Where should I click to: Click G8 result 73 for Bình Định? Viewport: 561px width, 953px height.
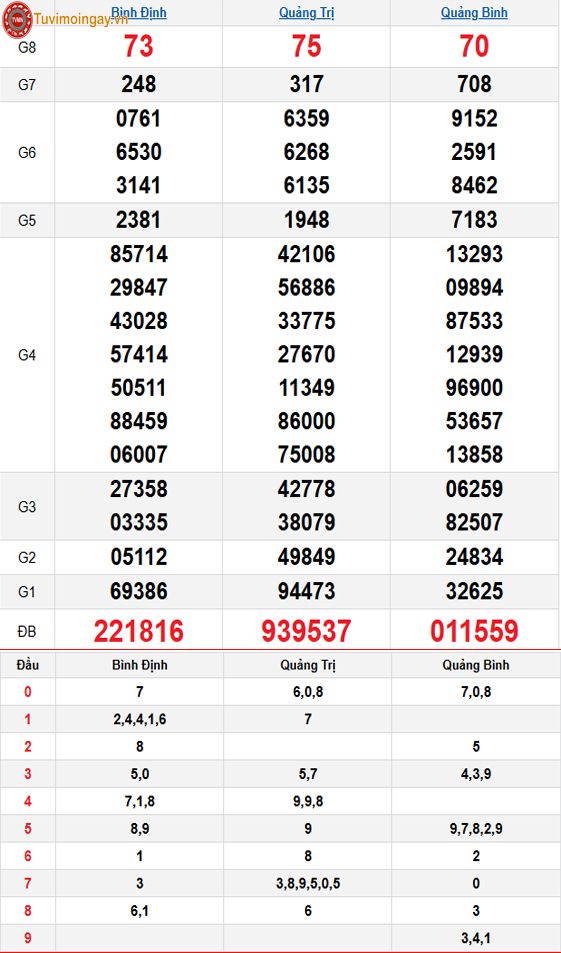tap(139, 47)
